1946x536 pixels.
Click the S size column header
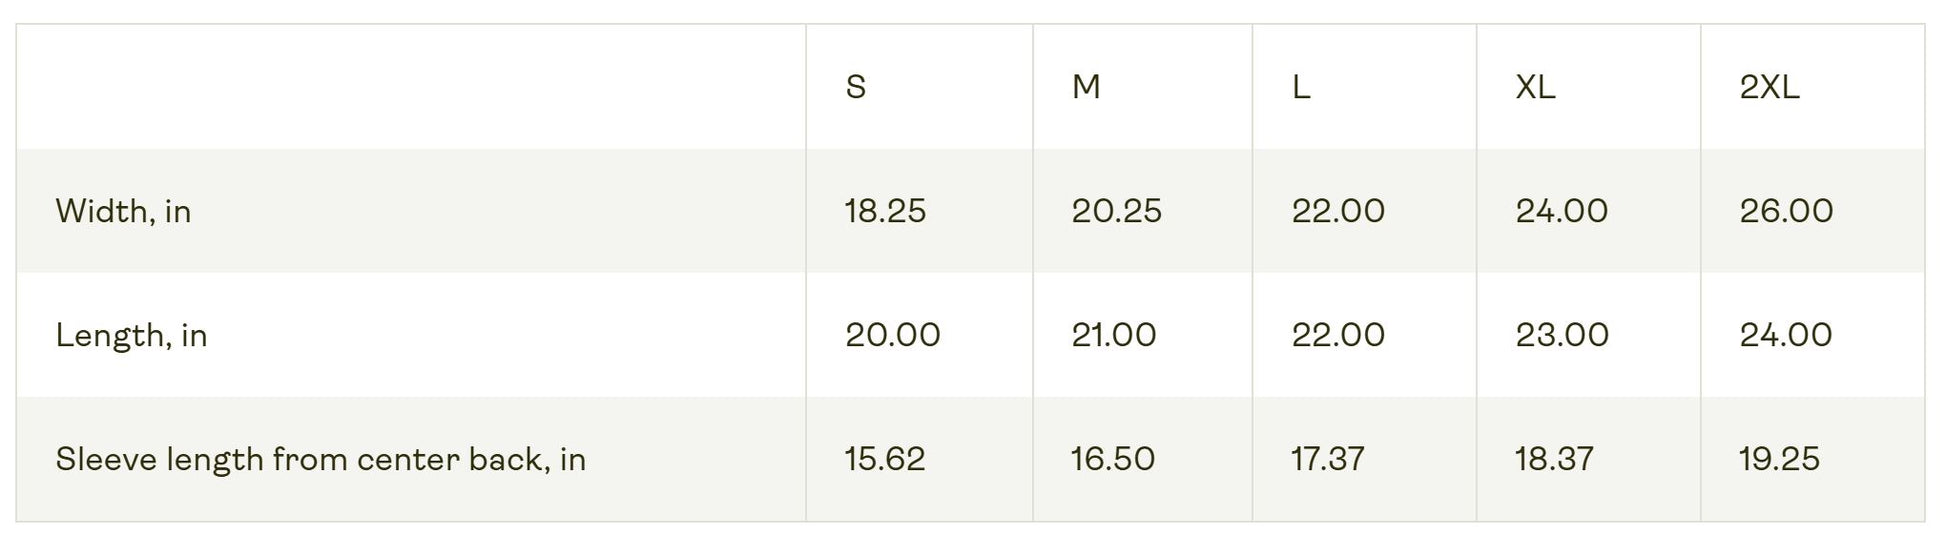(856, 88)
